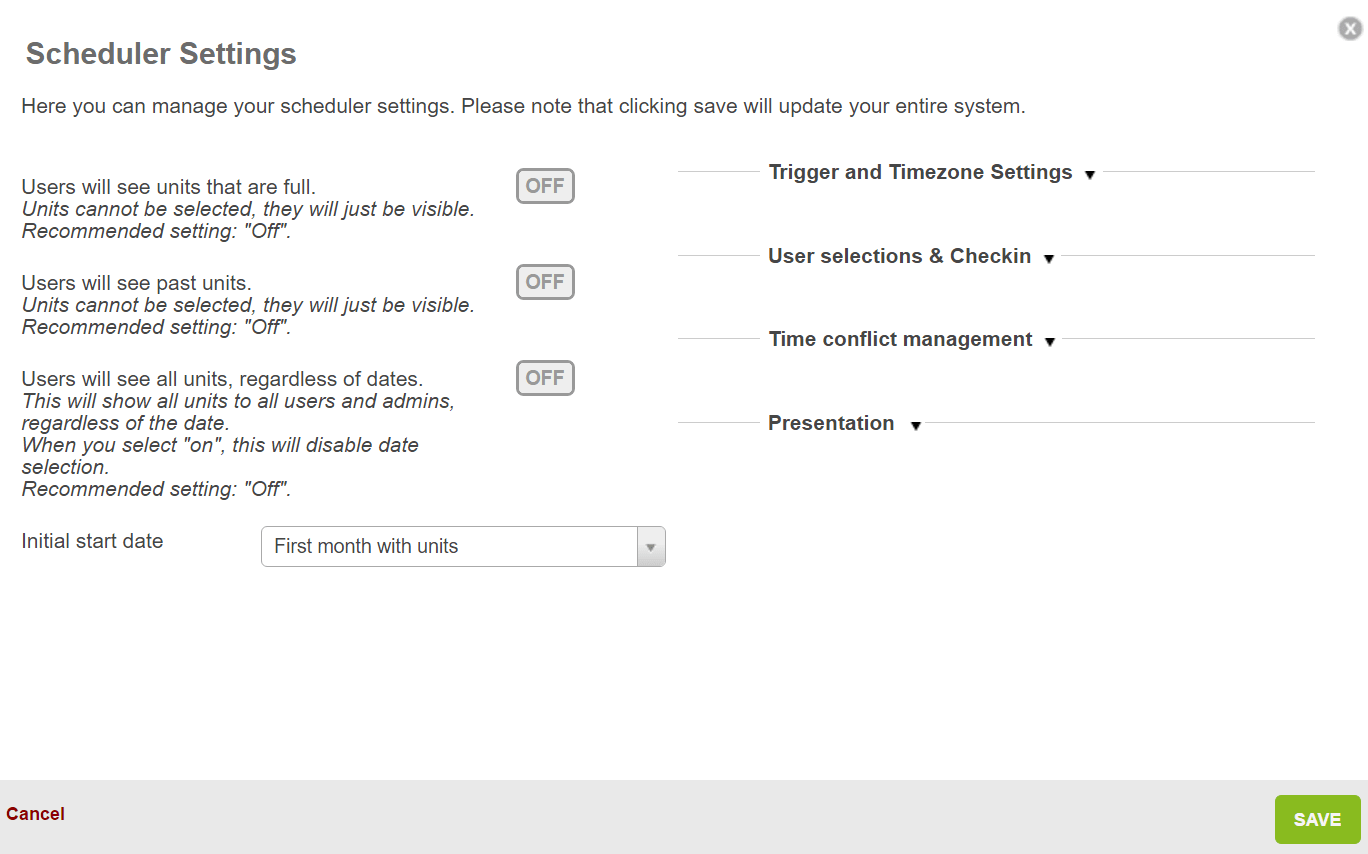Open the User selections & Checkin section title
The image size is (1368, 854).
coord(899,256)
